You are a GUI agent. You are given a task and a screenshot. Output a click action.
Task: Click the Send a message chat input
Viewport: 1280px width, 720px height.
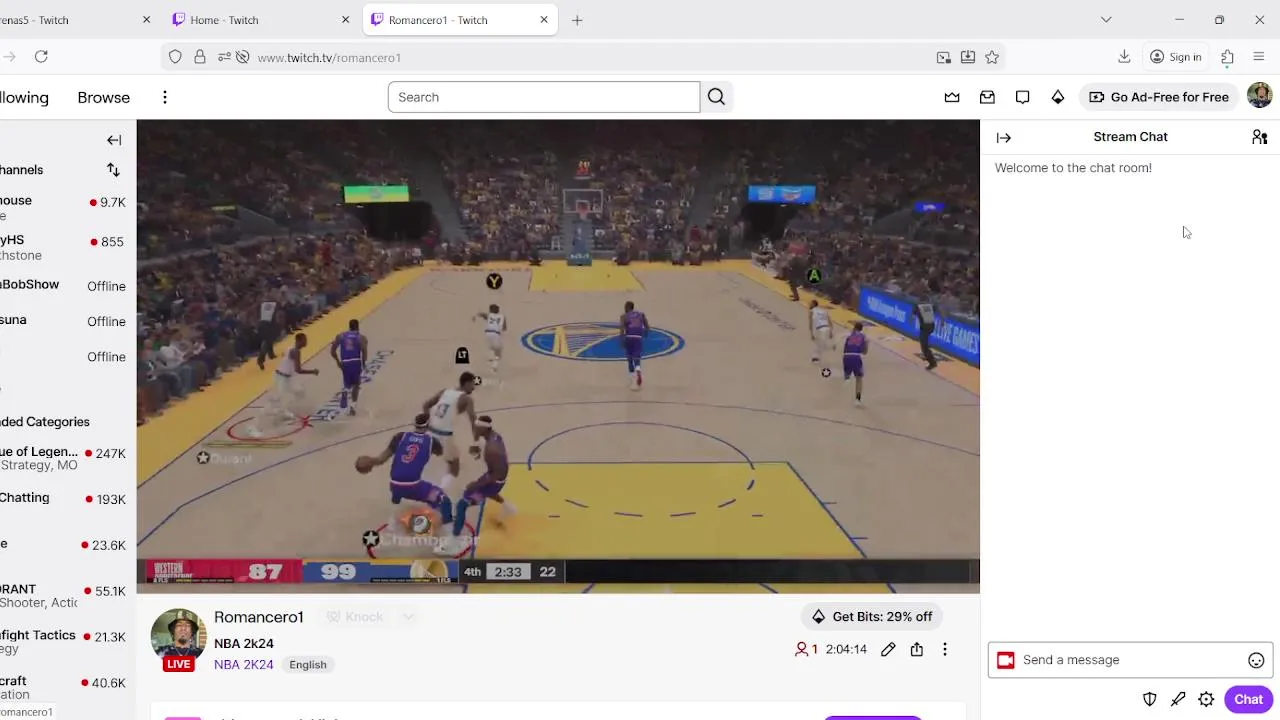tap(1130, 660)
